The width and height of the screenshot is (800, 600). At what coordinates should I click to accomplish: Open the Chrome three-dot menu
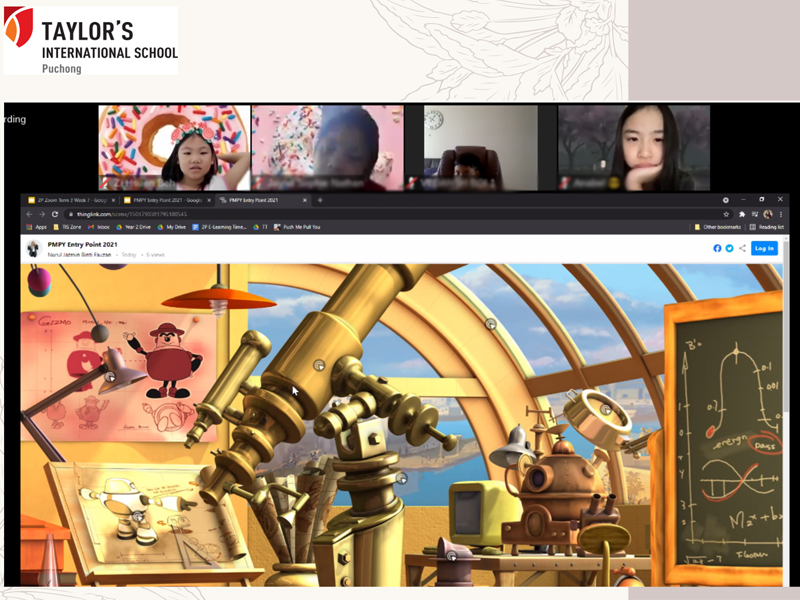click(781, 214)
